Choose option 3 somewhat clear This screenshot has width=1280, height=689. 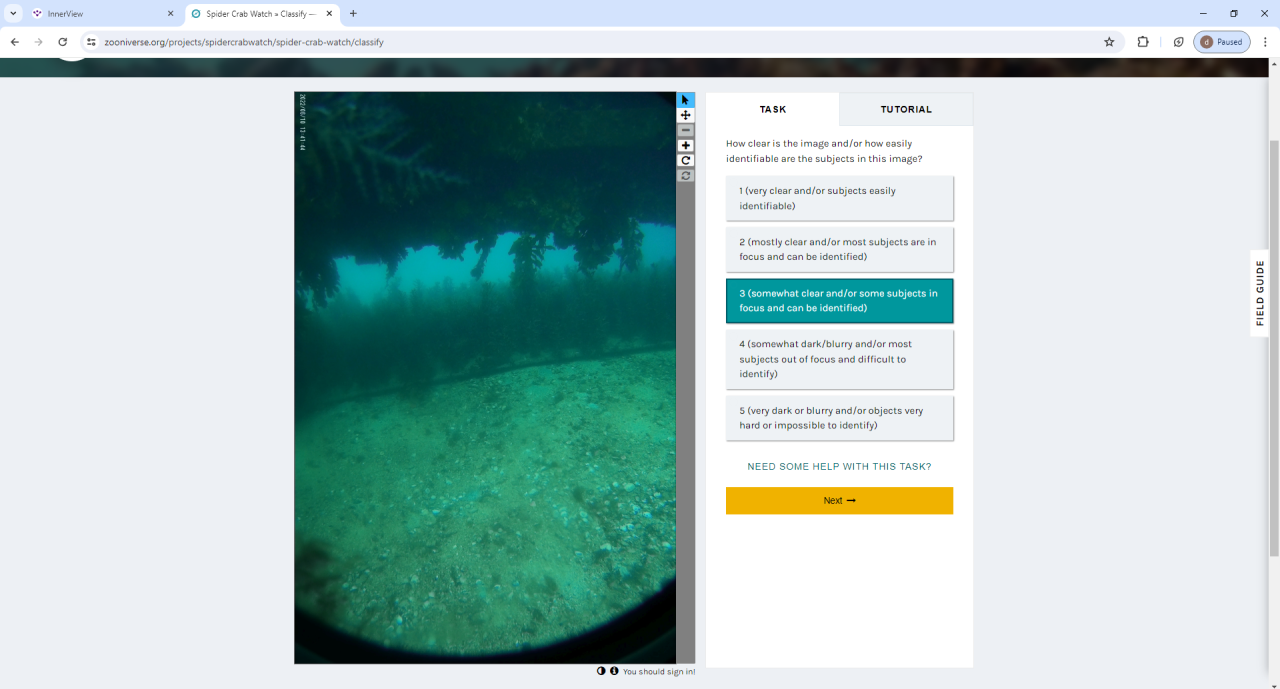coord(839,301)
